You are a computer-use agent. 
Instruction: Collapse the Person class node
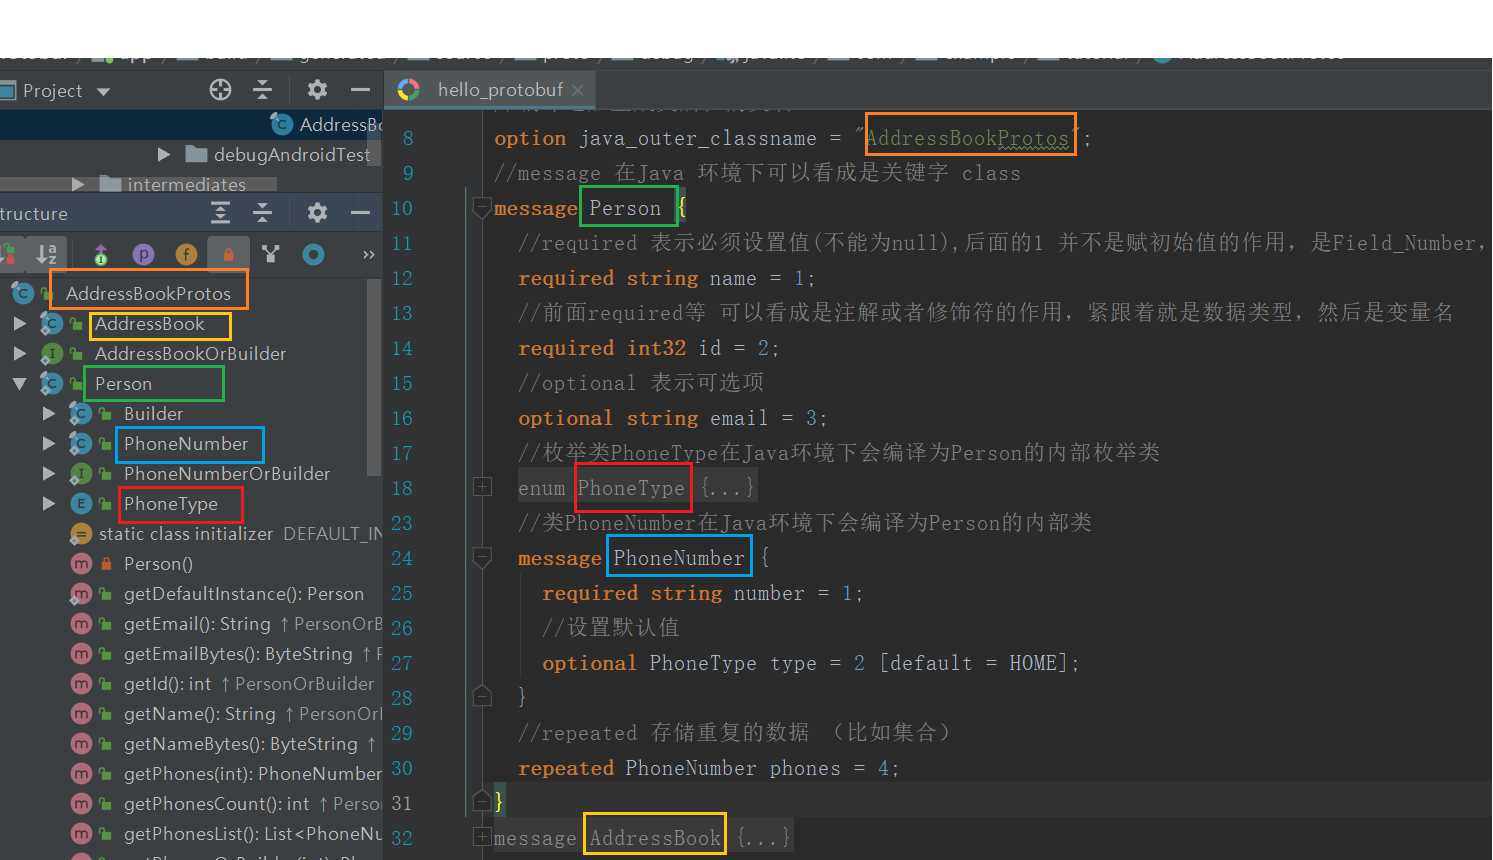click(20, 383)
